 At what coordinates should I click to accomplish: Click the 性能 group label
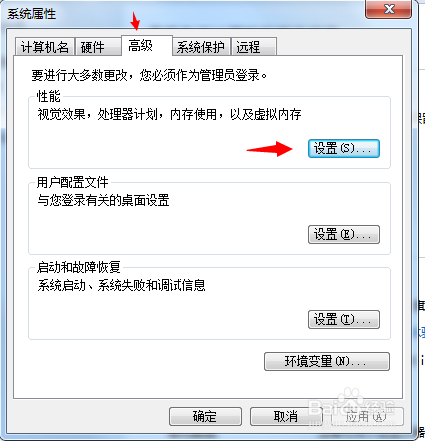point(49,96)
